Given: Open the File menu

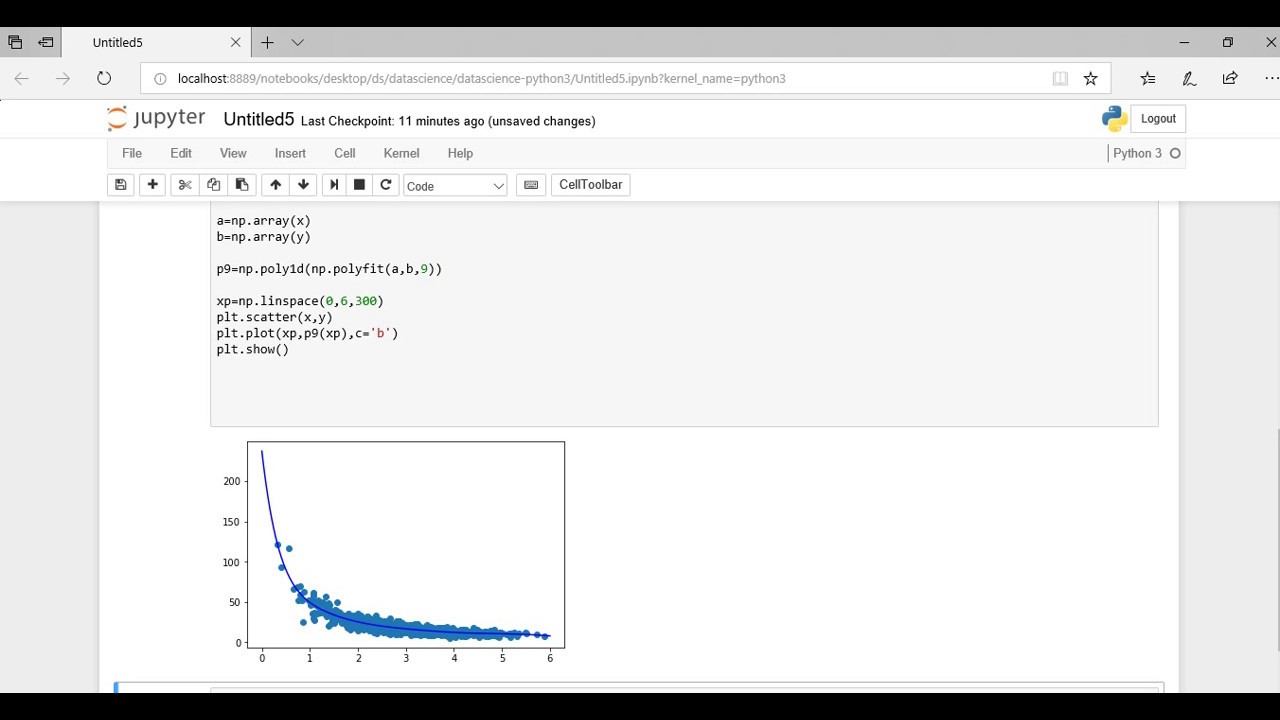Looking at the screenshot, I should [132, 153].
